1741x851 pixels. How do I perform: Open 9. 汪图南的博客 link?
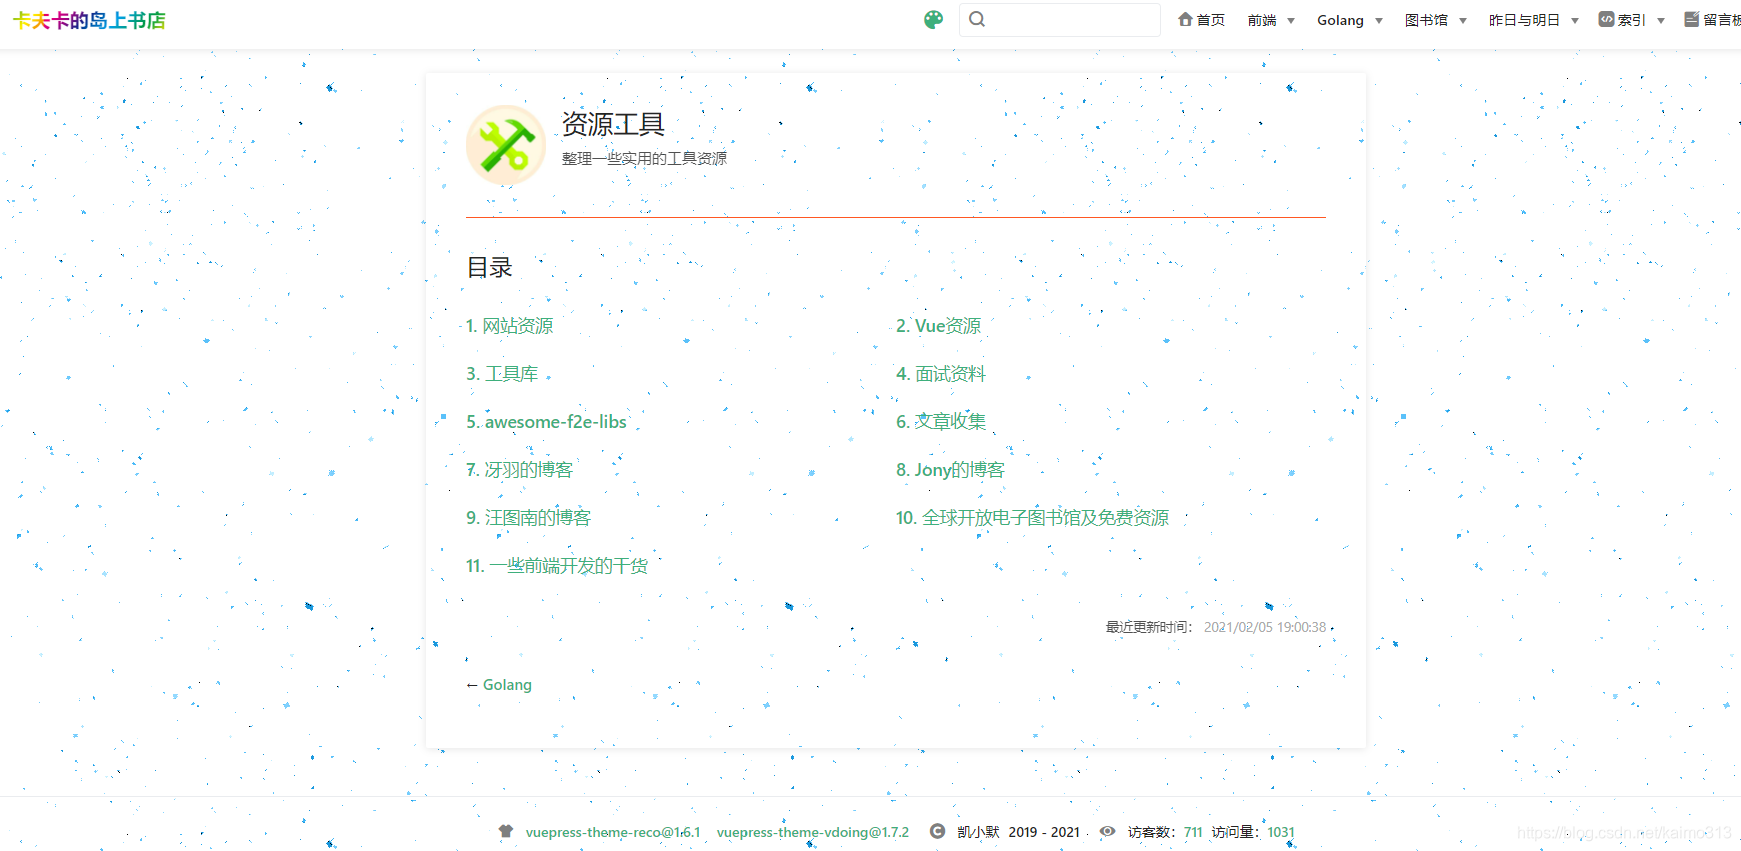(528, 518)
